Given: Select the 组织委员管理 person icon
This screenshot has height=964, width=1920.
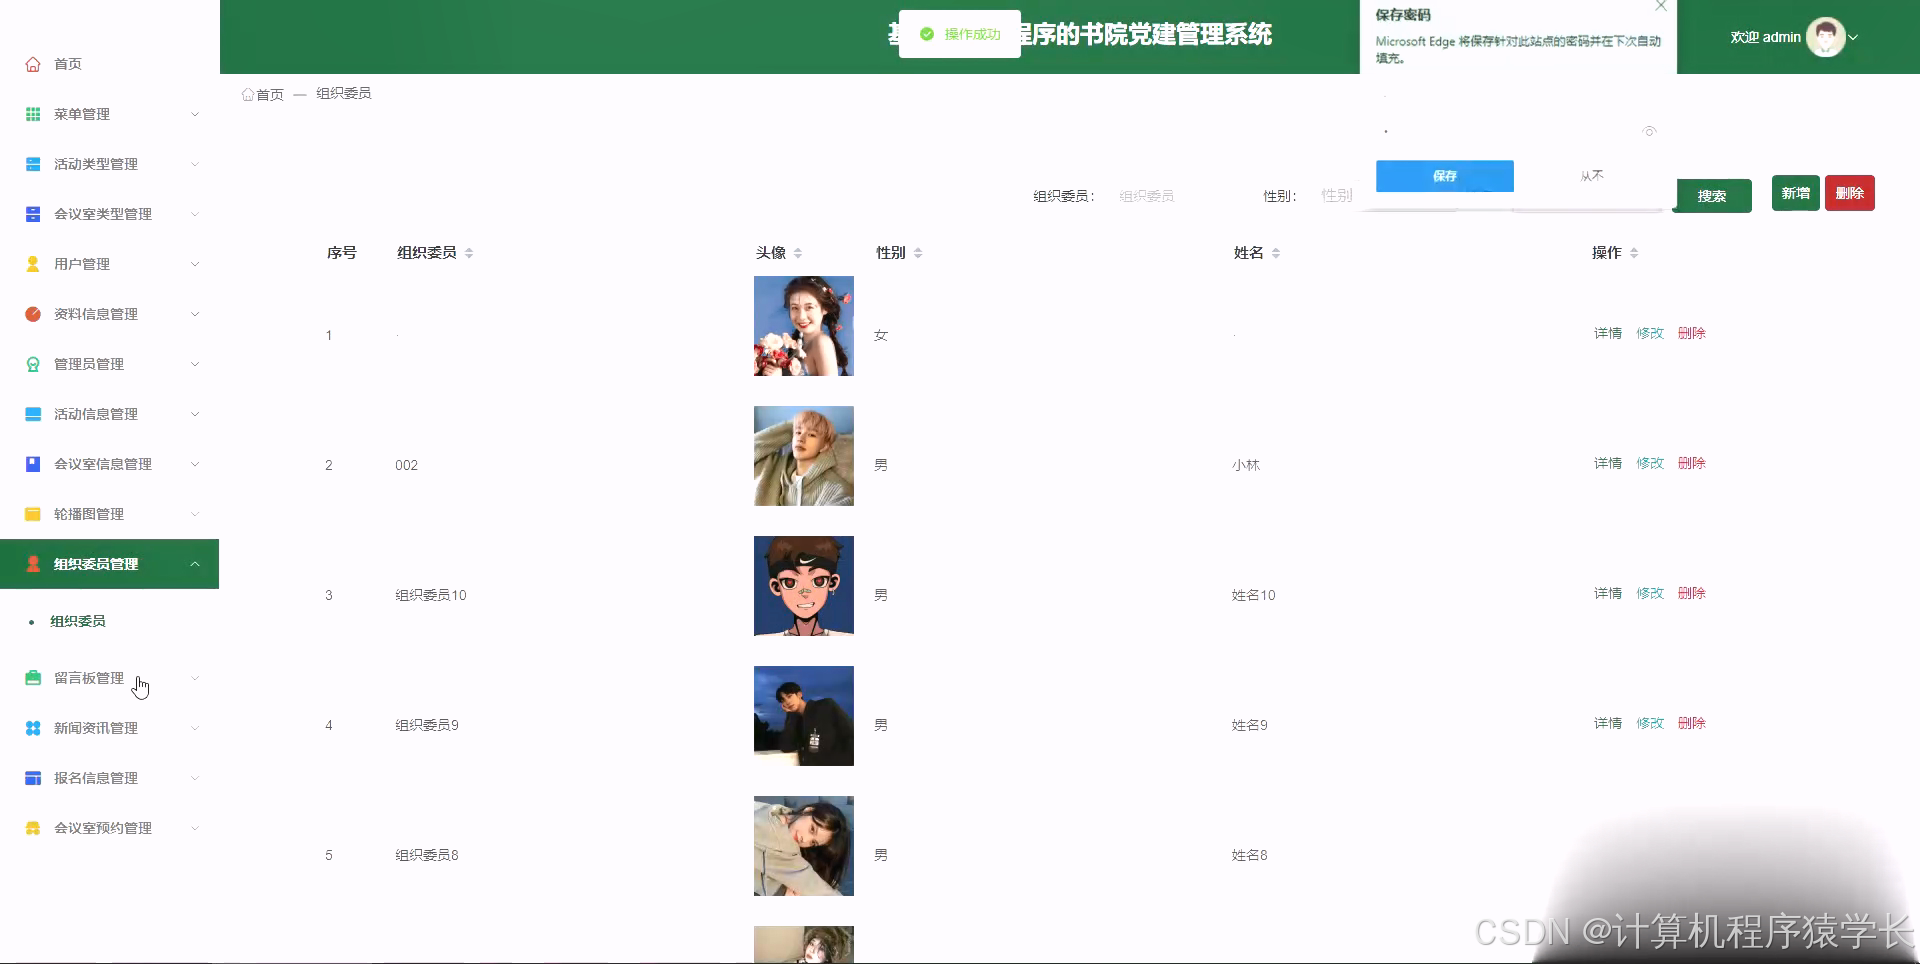Looking at the screenshot, I should coord(32,563).
